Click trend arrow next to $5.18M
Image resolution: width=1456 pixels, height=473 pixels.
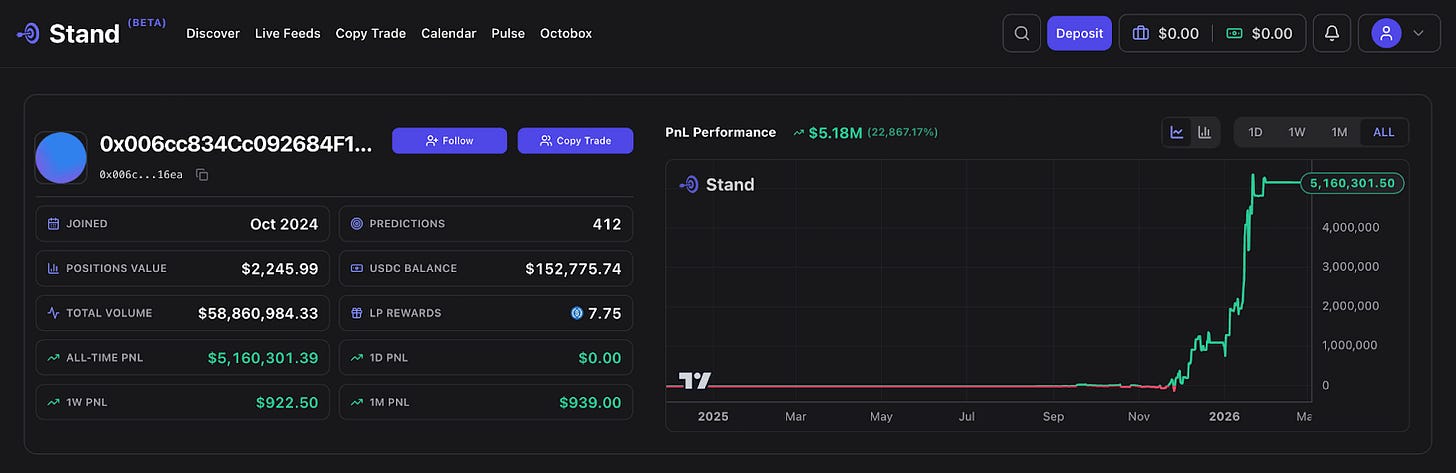798,132
